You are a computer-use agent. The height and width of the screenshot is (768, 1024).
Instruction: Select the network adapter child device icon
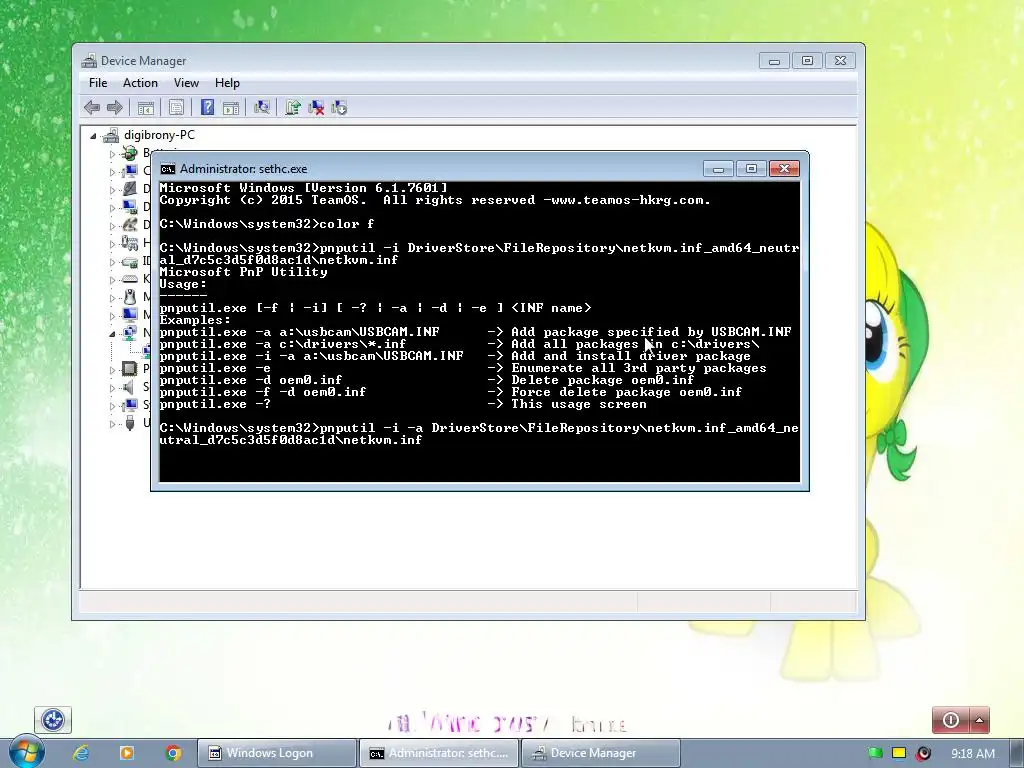(x=146, y=351)
